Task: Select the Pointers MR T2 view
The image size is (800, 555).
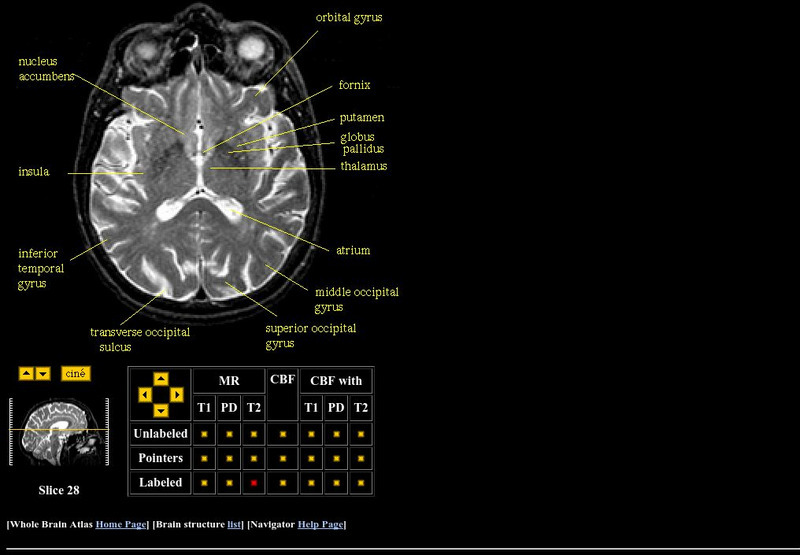Action: tap(254, 458)
